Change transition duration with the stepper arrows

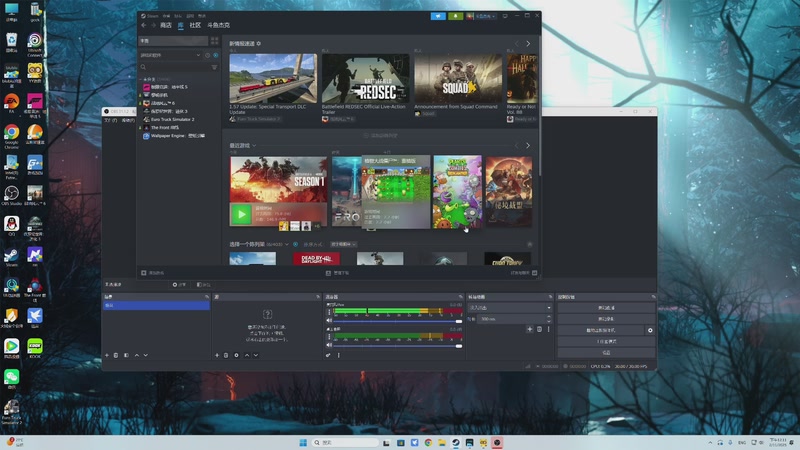pyautogui.click(x=549, y=319)
